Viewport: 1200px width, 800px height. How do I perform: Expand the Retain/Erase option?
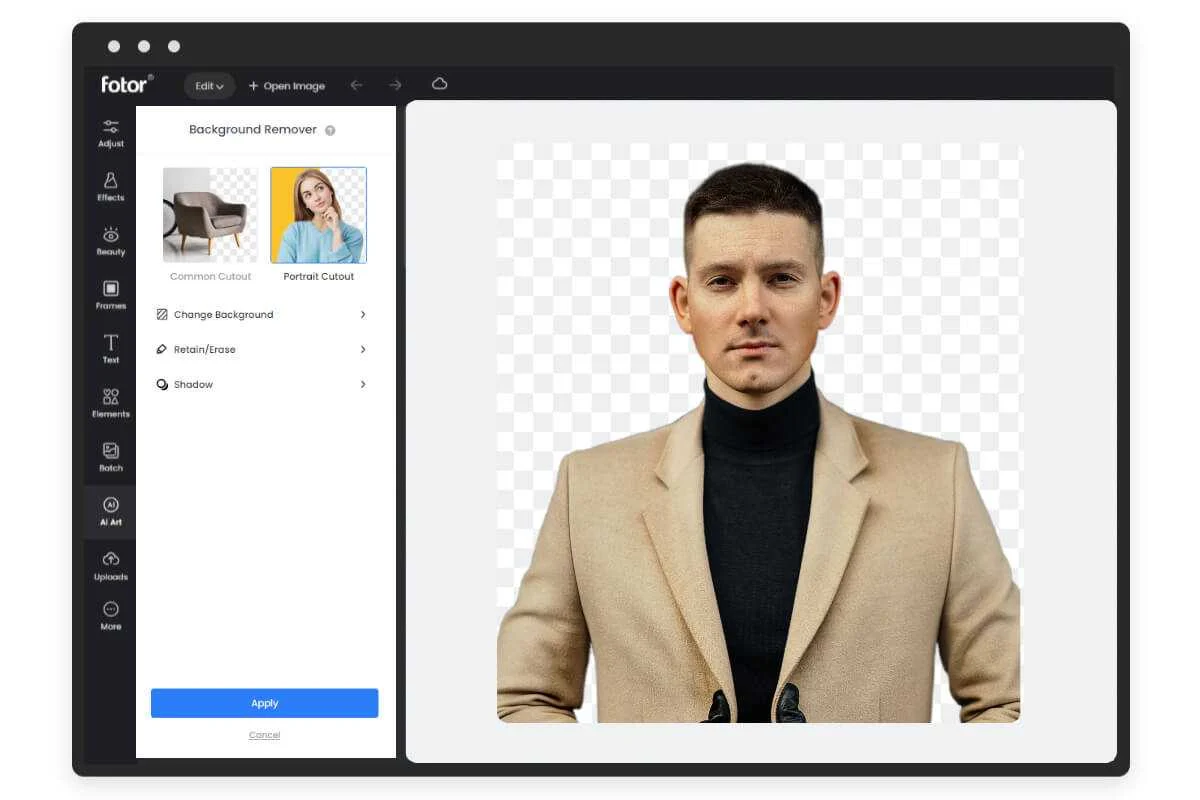click(x=263, y=349)
